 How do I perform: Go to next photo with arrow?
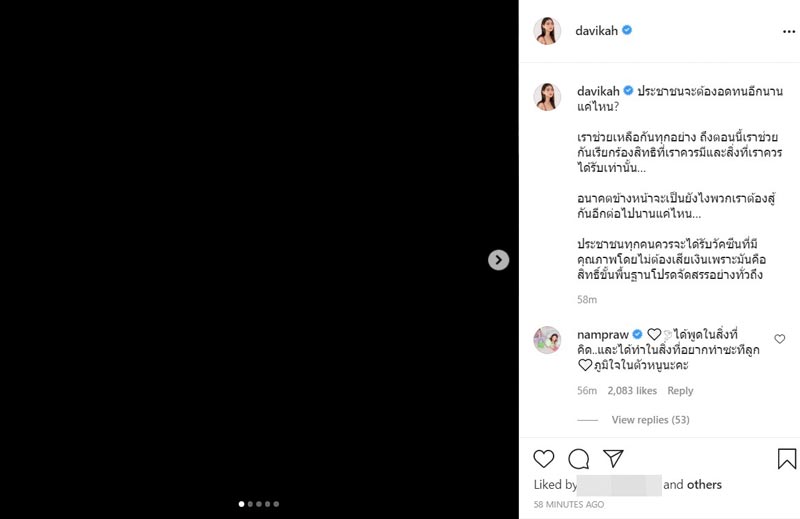click(x=499, y=260)
